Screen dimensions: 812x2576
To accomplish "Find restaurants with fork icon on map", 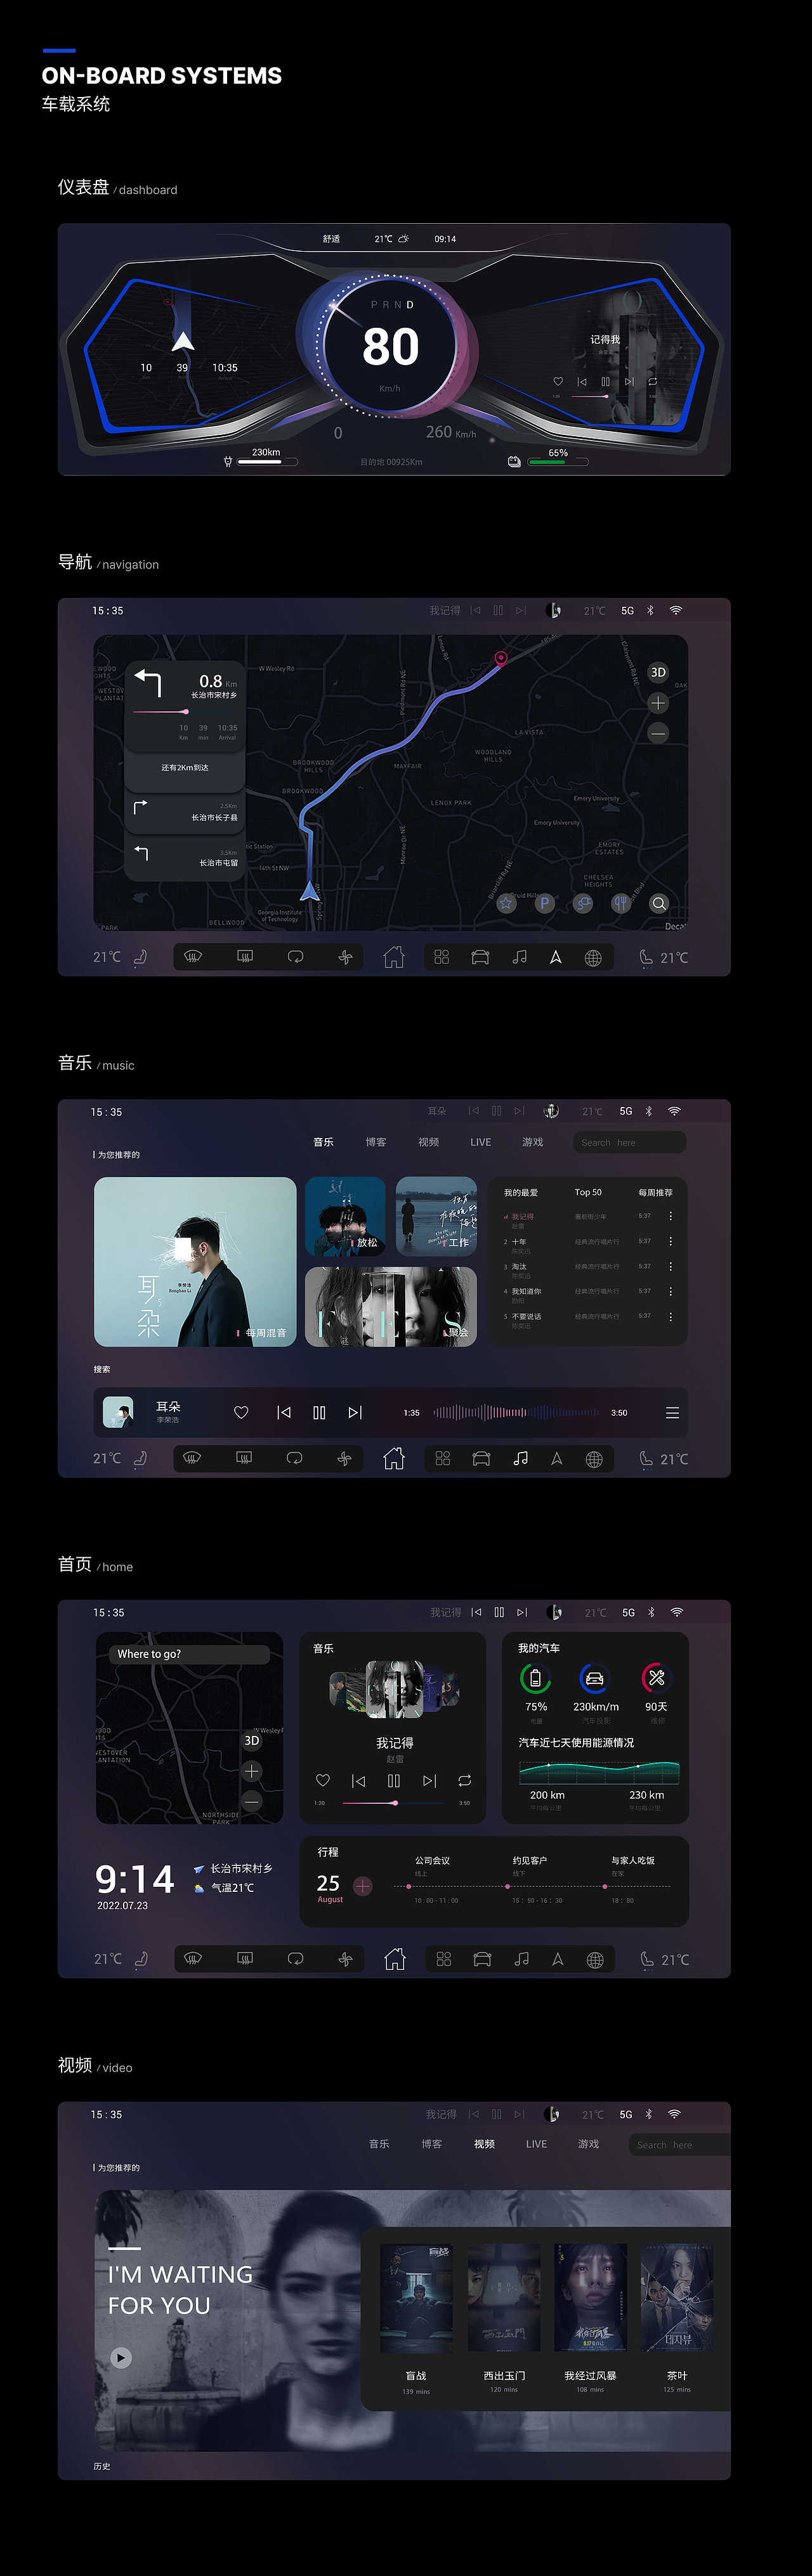I will pyautogui.click(x=621, y=903).
